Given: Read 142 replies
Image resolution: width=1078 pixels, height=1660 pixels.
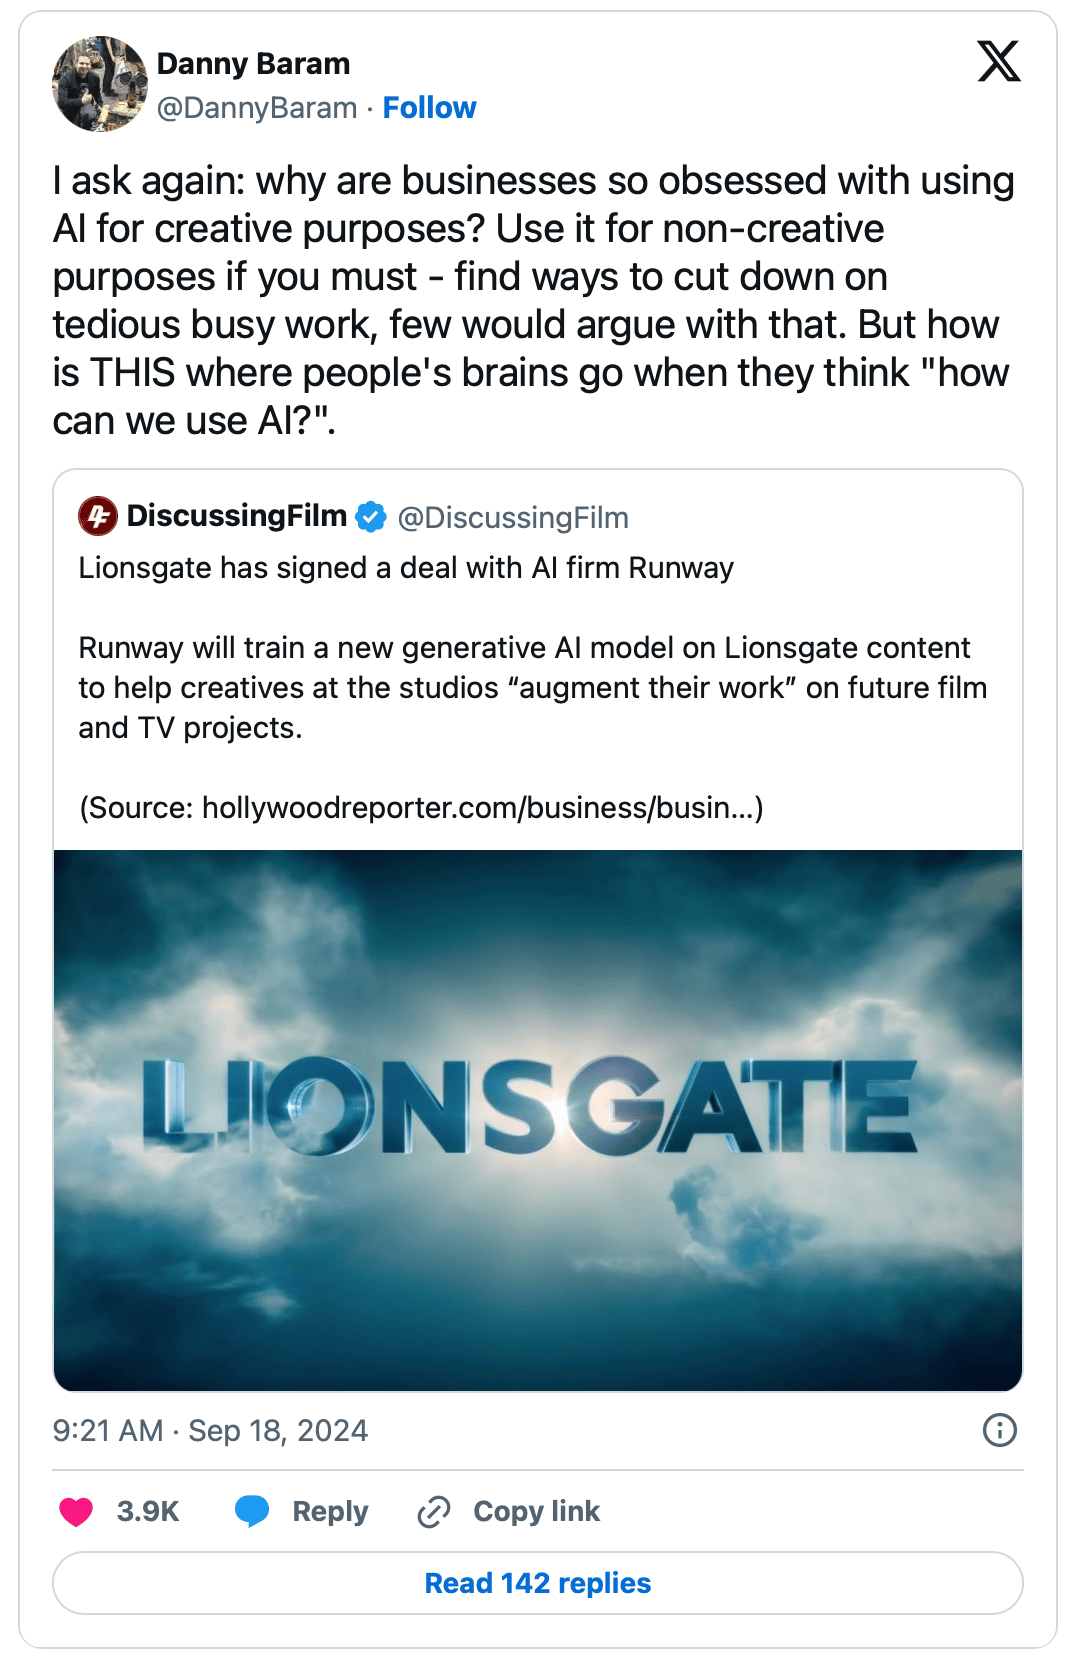Looking at the screenshot, I should [538, 1583].
